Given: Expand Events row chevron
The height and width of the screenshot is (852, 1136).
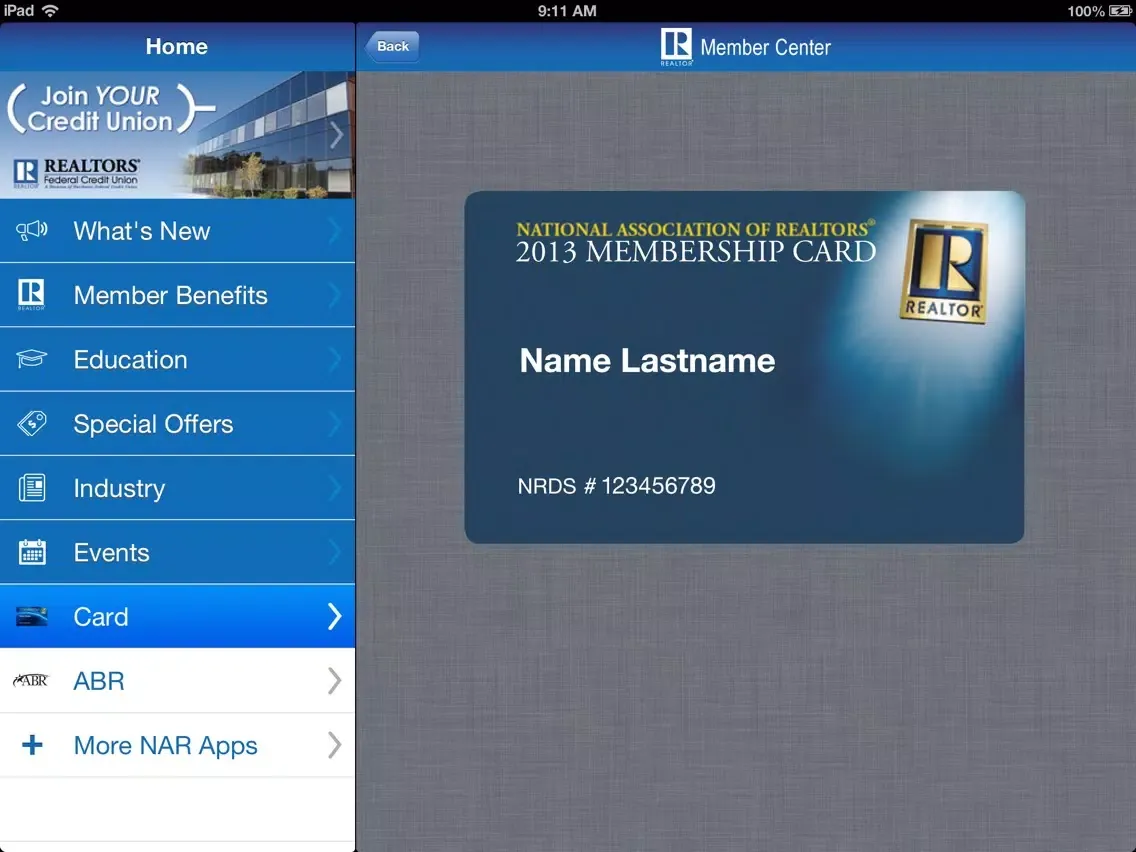Looking at the screenshot, I should pyautogui.click(x=334, y=552).
